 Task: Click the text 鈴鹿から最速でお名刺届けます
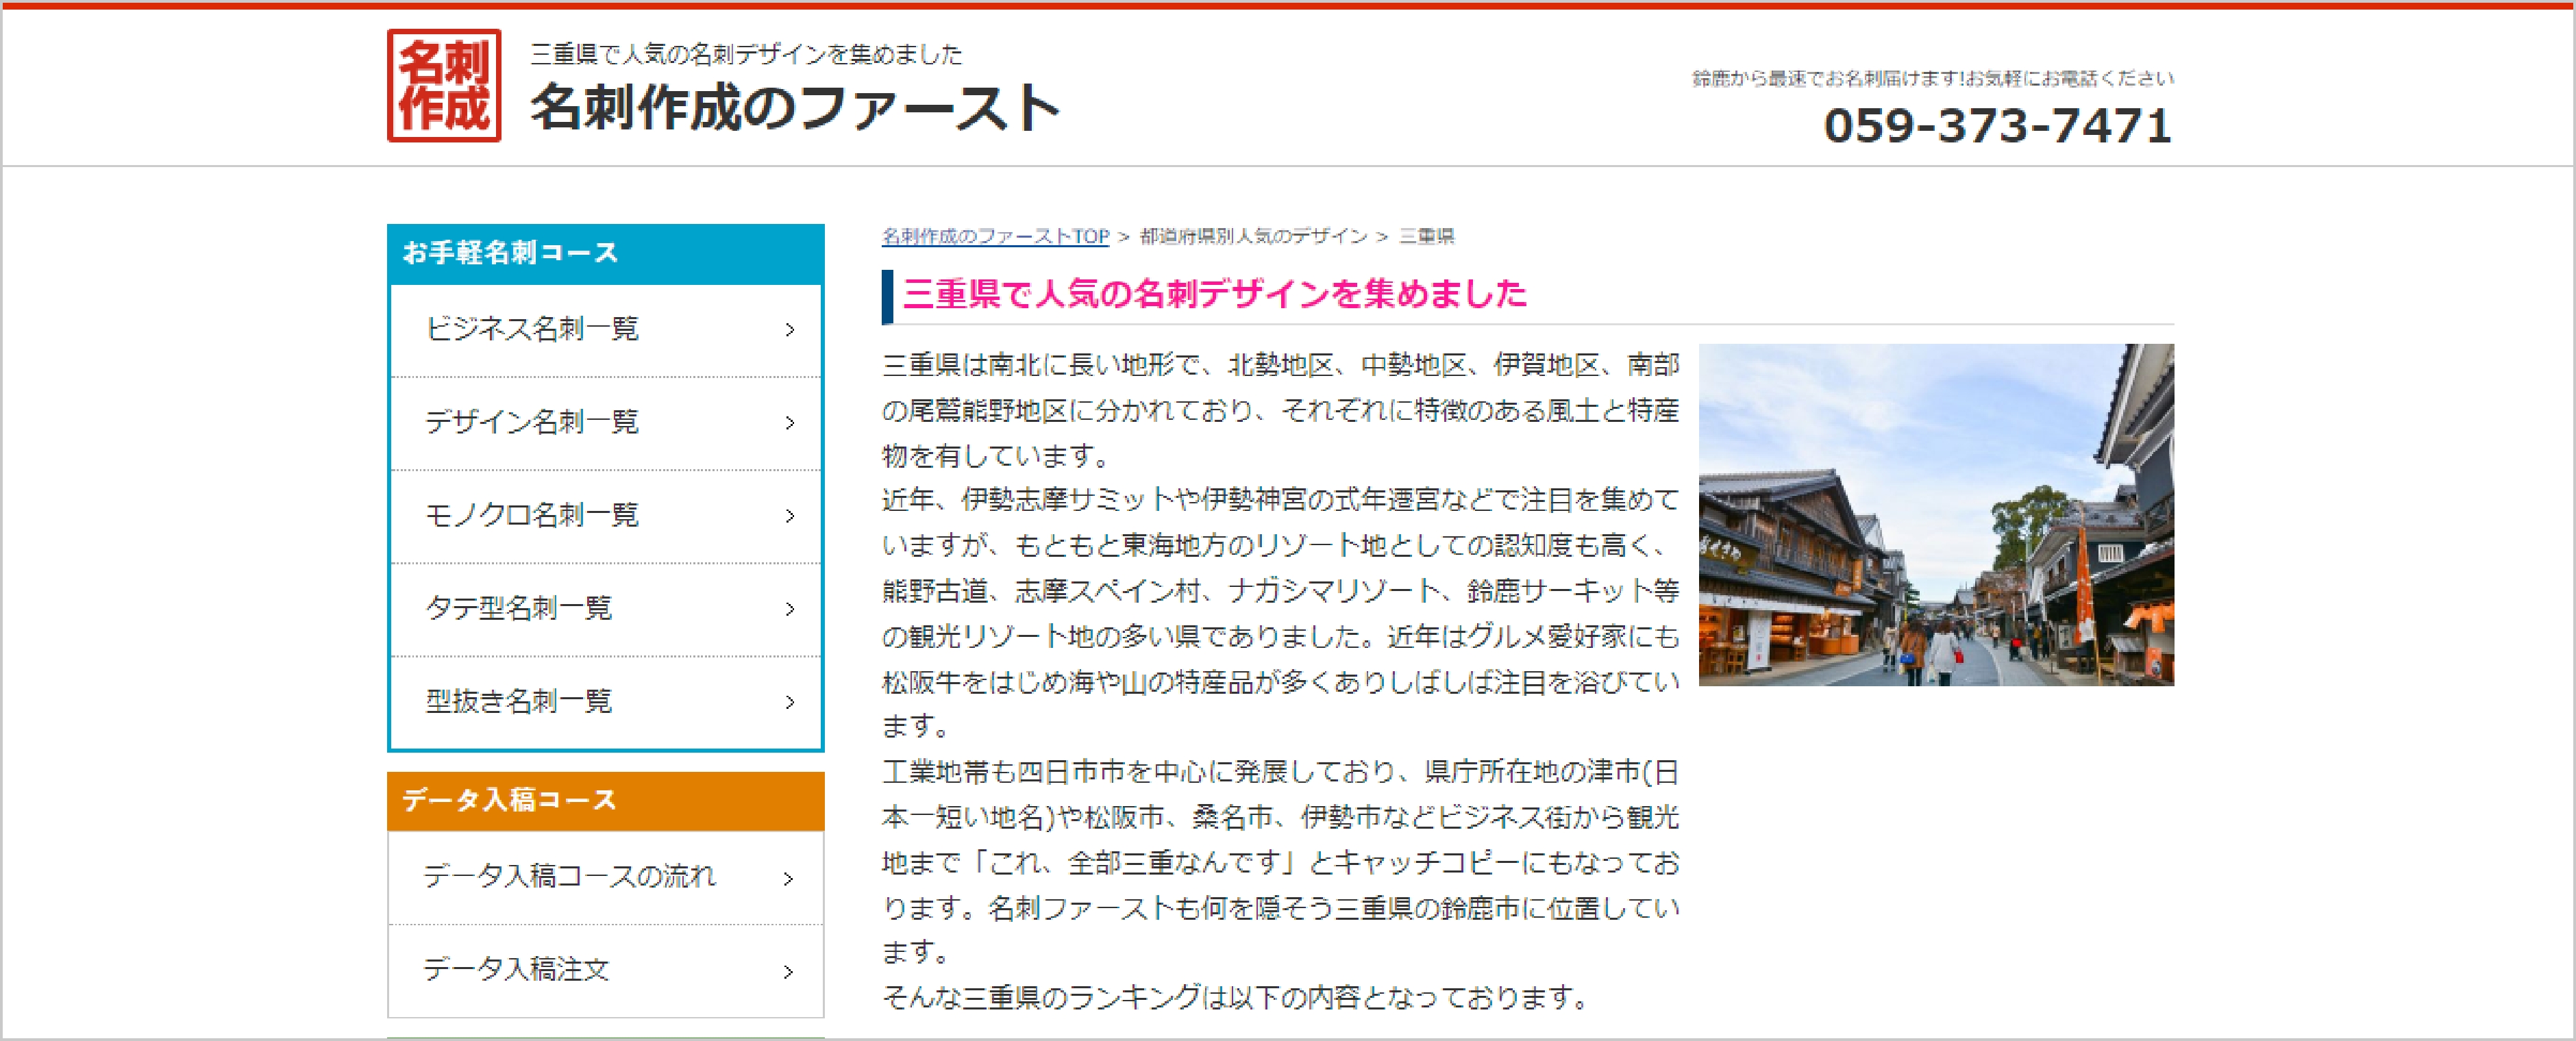coord(1827,78)
